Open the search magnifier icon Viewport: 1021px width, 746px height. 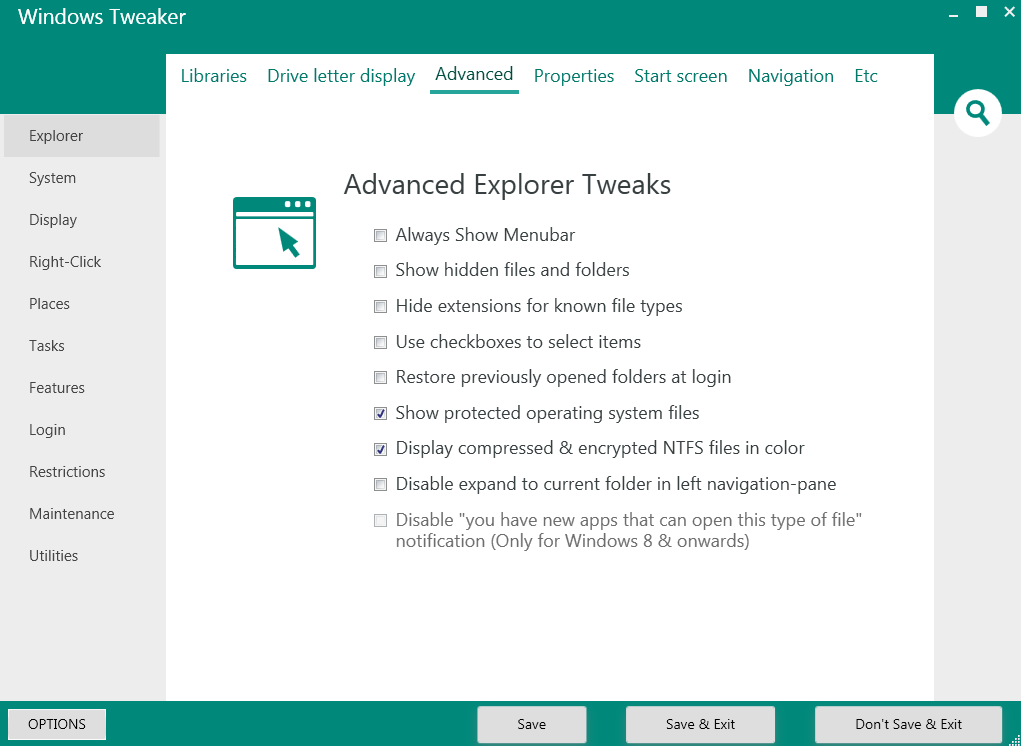click(977, 113)
